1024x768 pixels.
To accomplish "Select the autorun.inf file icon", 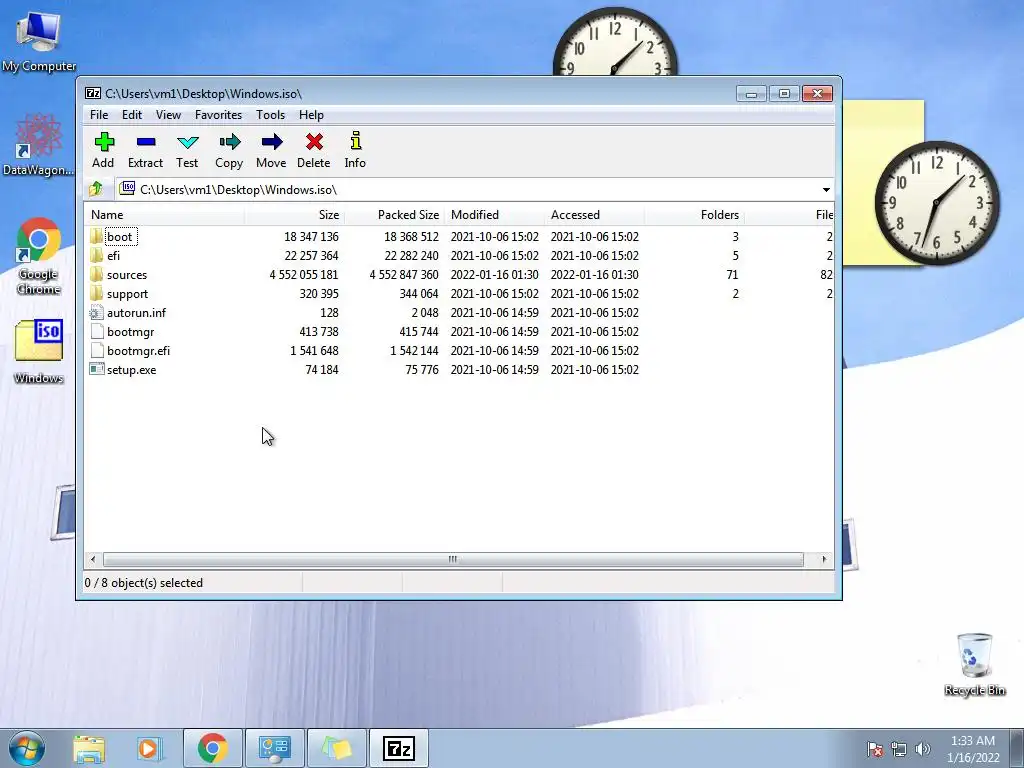I will tap(97, 312).
